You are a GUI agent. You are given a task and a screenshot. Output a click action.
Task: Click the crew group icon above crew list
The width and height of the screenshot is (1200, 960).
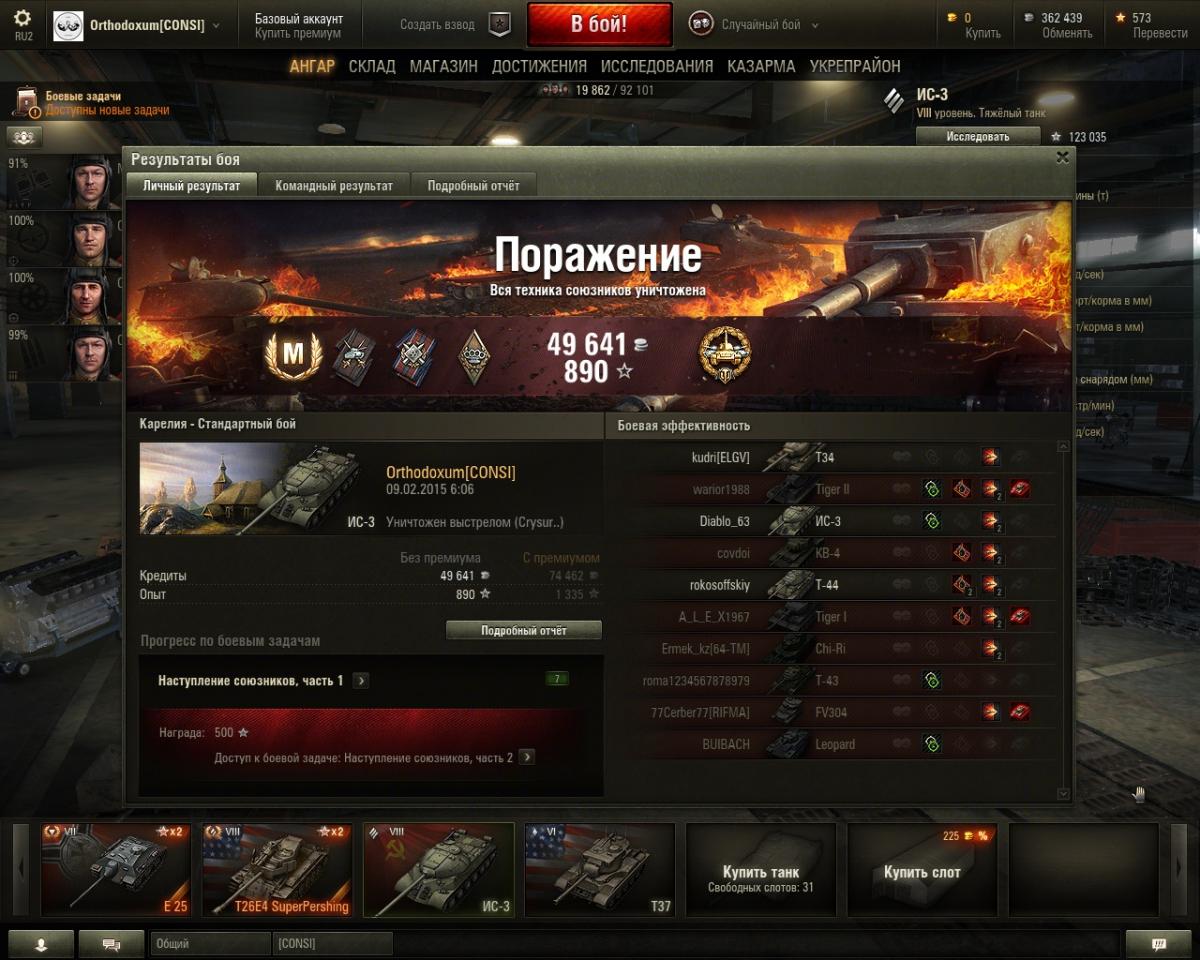click(x=24, y=138)
